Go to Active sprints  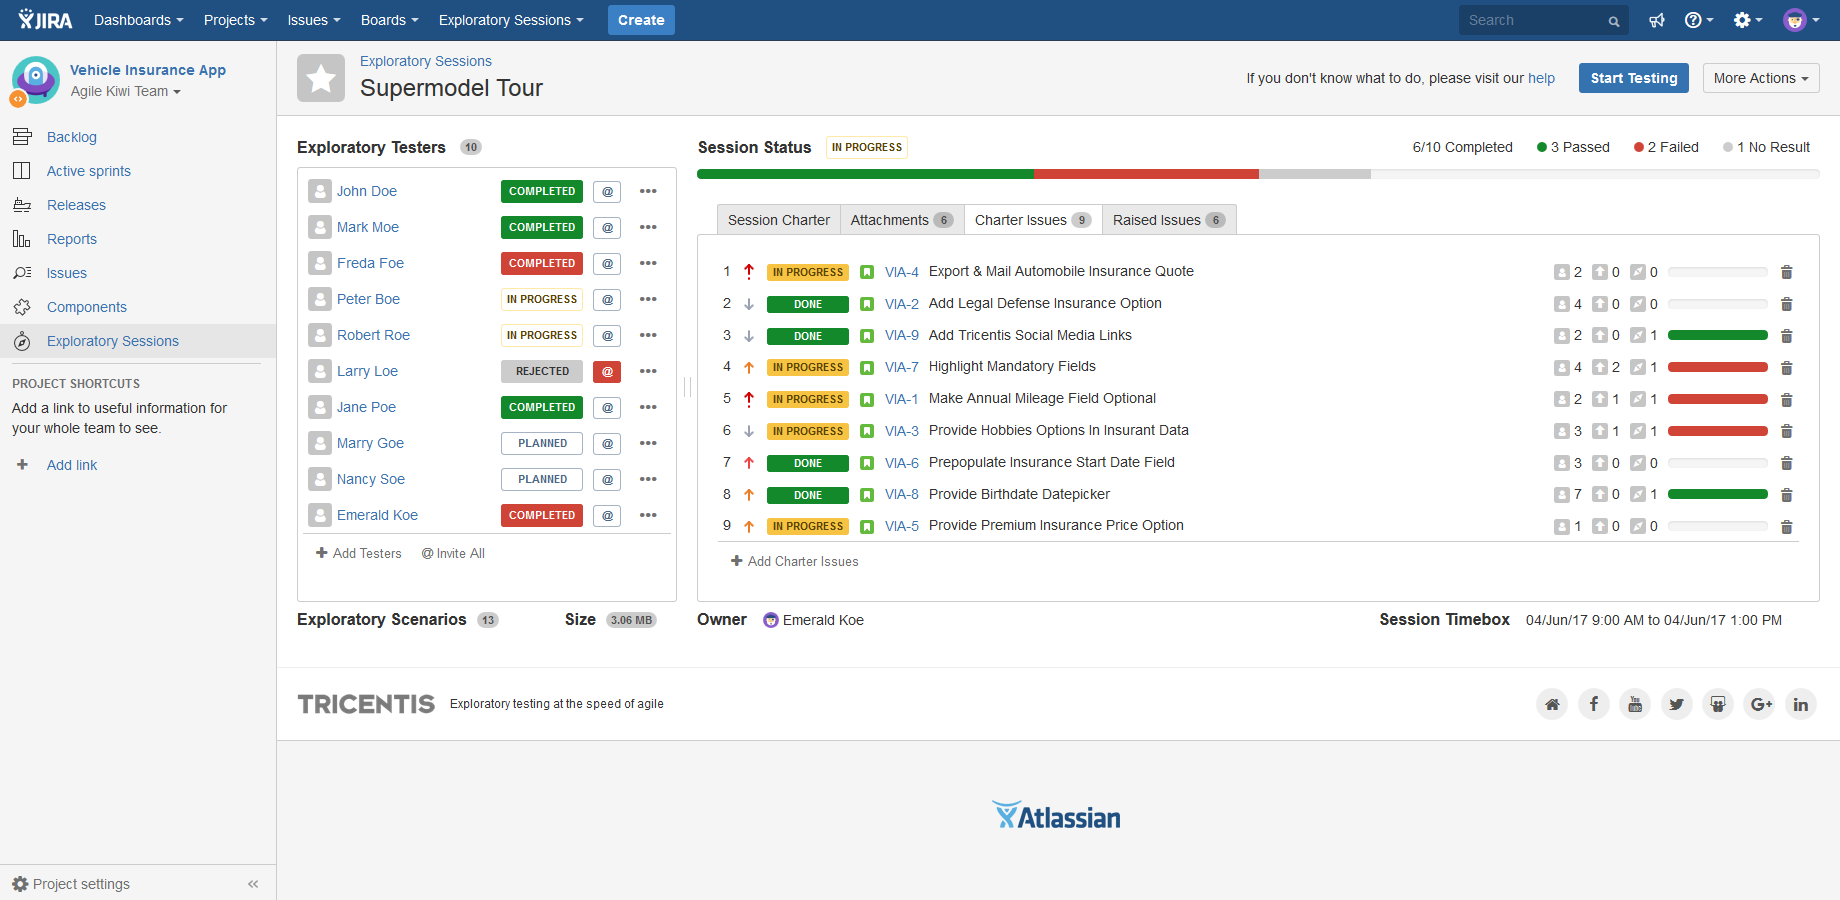tap(89, 171)
